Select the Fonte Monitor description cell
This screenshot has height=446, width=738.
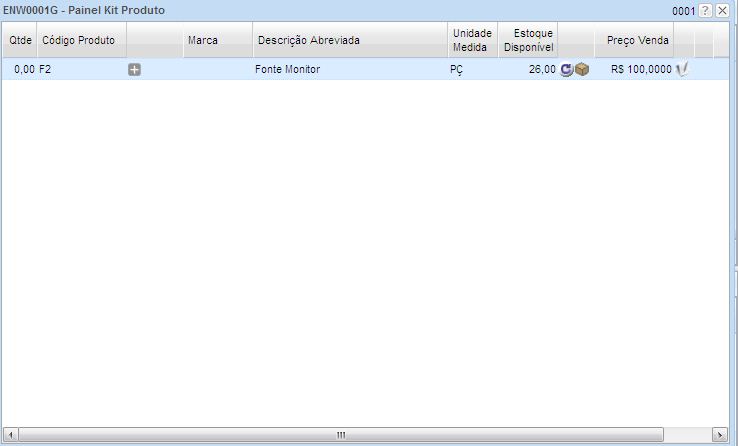click(350, 69)
